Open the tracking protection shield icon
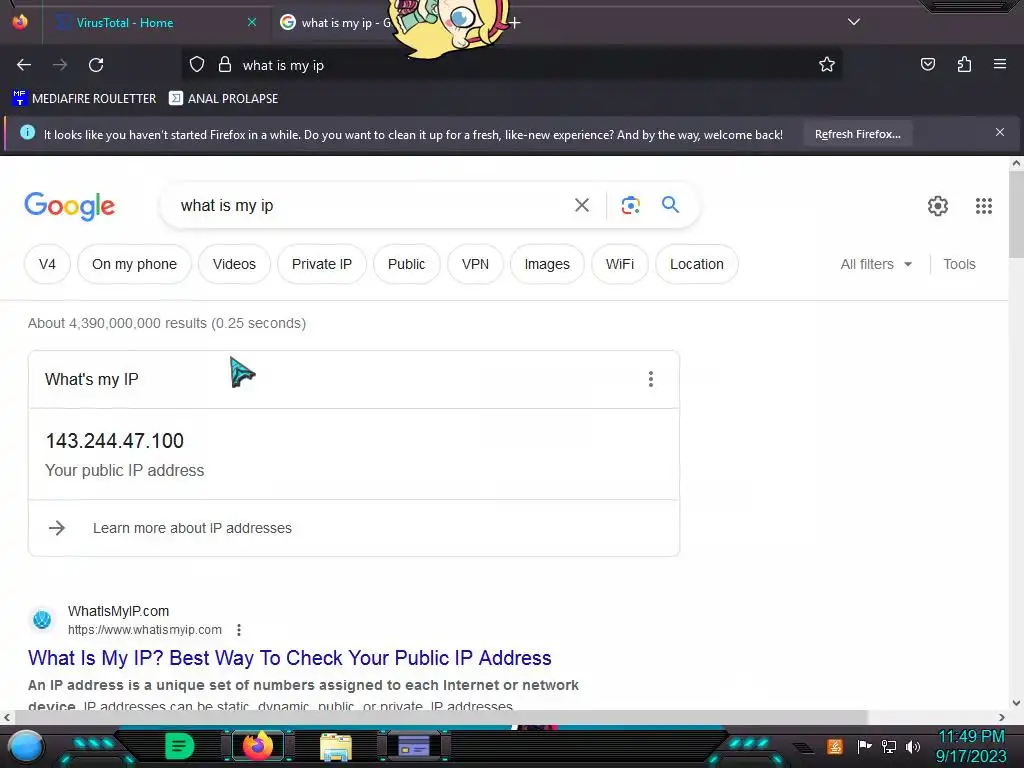Screen dimensions: 1024x768 coord(197,65)
